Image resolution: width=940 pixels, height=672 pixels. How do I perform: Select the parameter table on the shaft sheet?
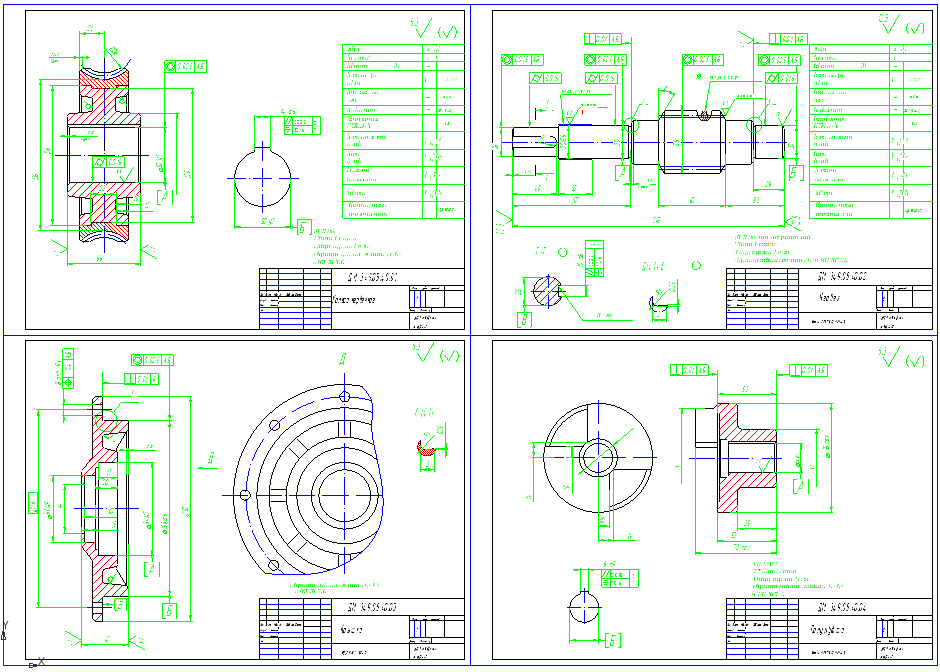point(870,131)
